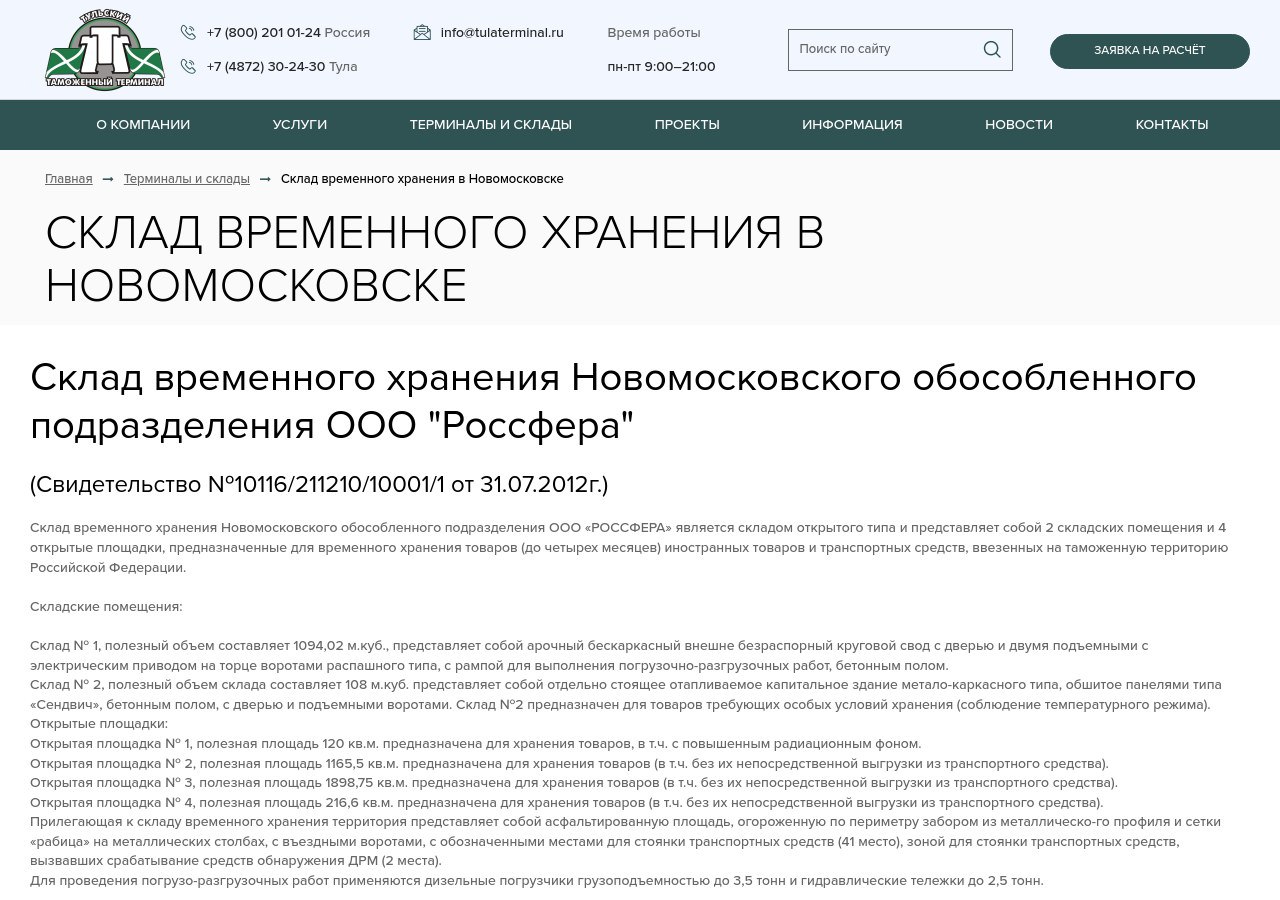Click the 'Складские помещения:' line
Image resolution: width=1280 pixels, height=900 pixels.
(106, 607)
